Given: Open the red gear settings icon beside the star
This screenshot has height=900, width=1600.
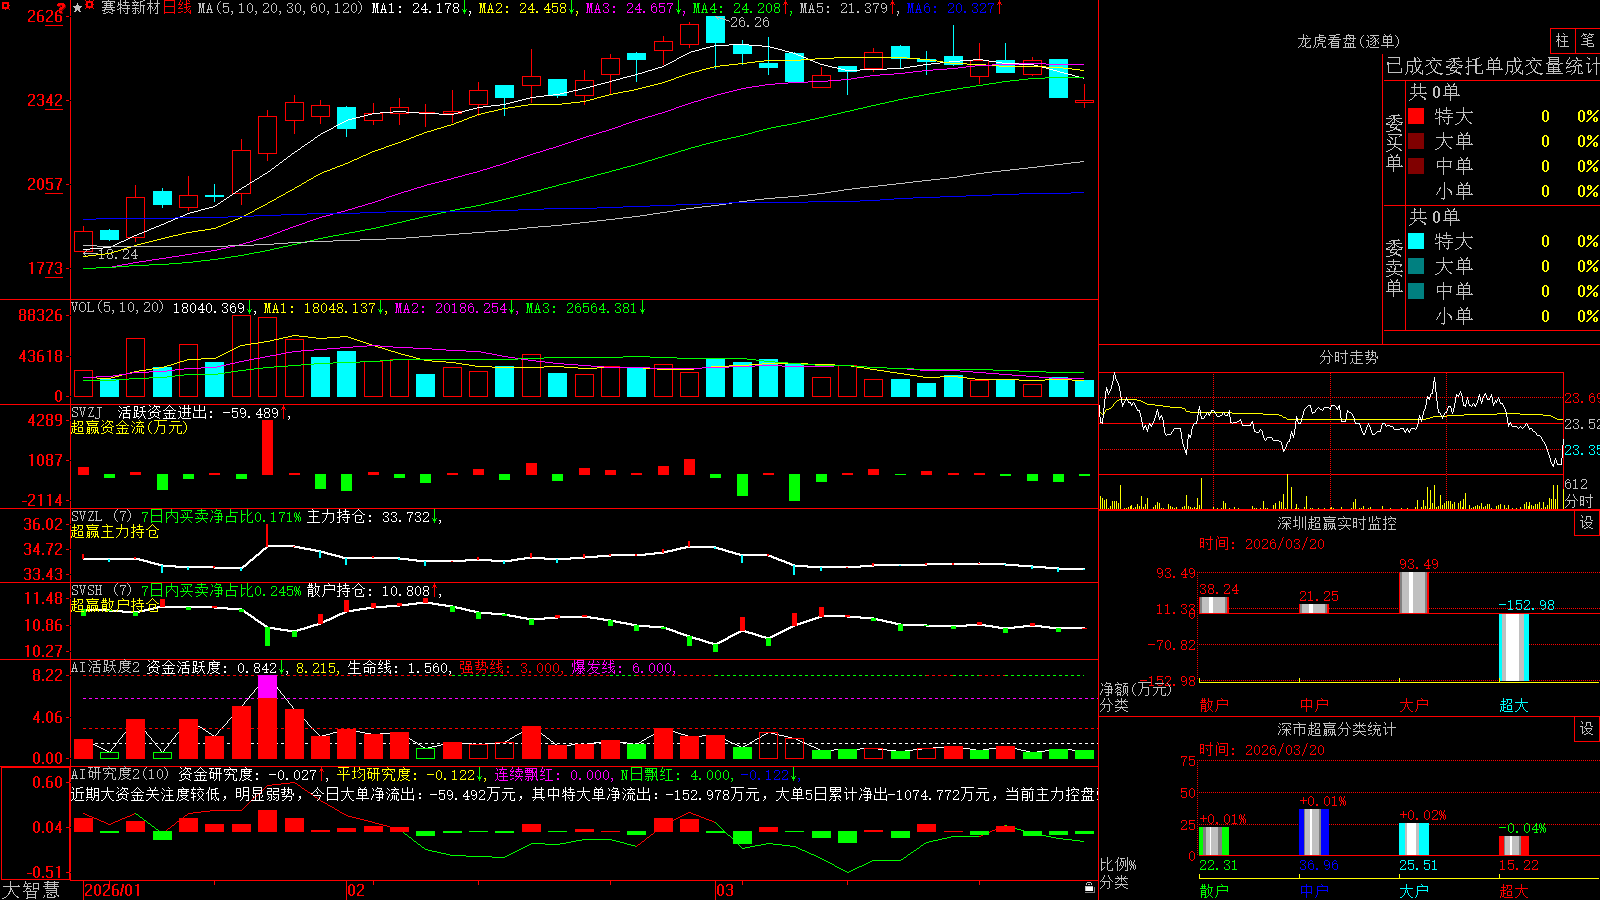Looking at the screenshot, I should [90, 6].
